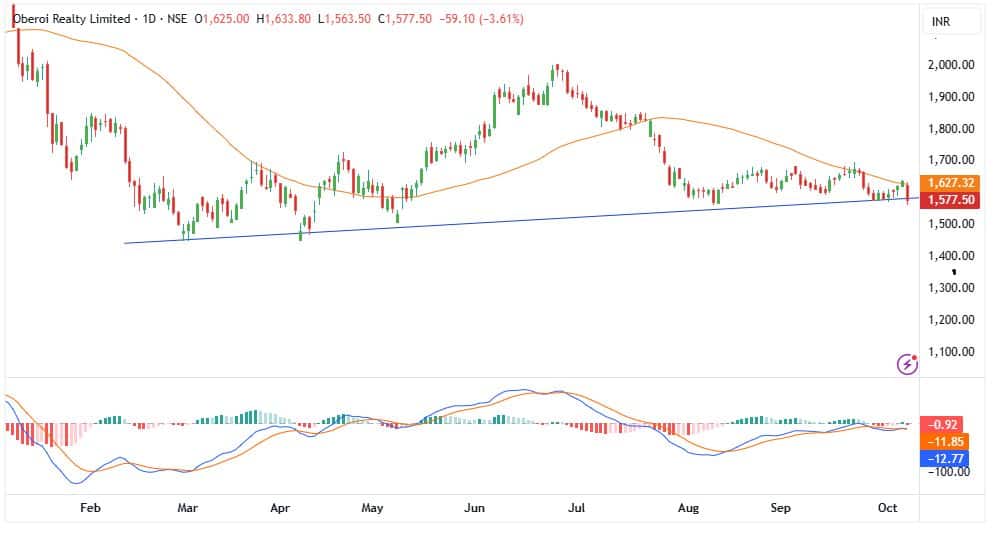Click the Feb marker on time axis

[x=91, y=508]
